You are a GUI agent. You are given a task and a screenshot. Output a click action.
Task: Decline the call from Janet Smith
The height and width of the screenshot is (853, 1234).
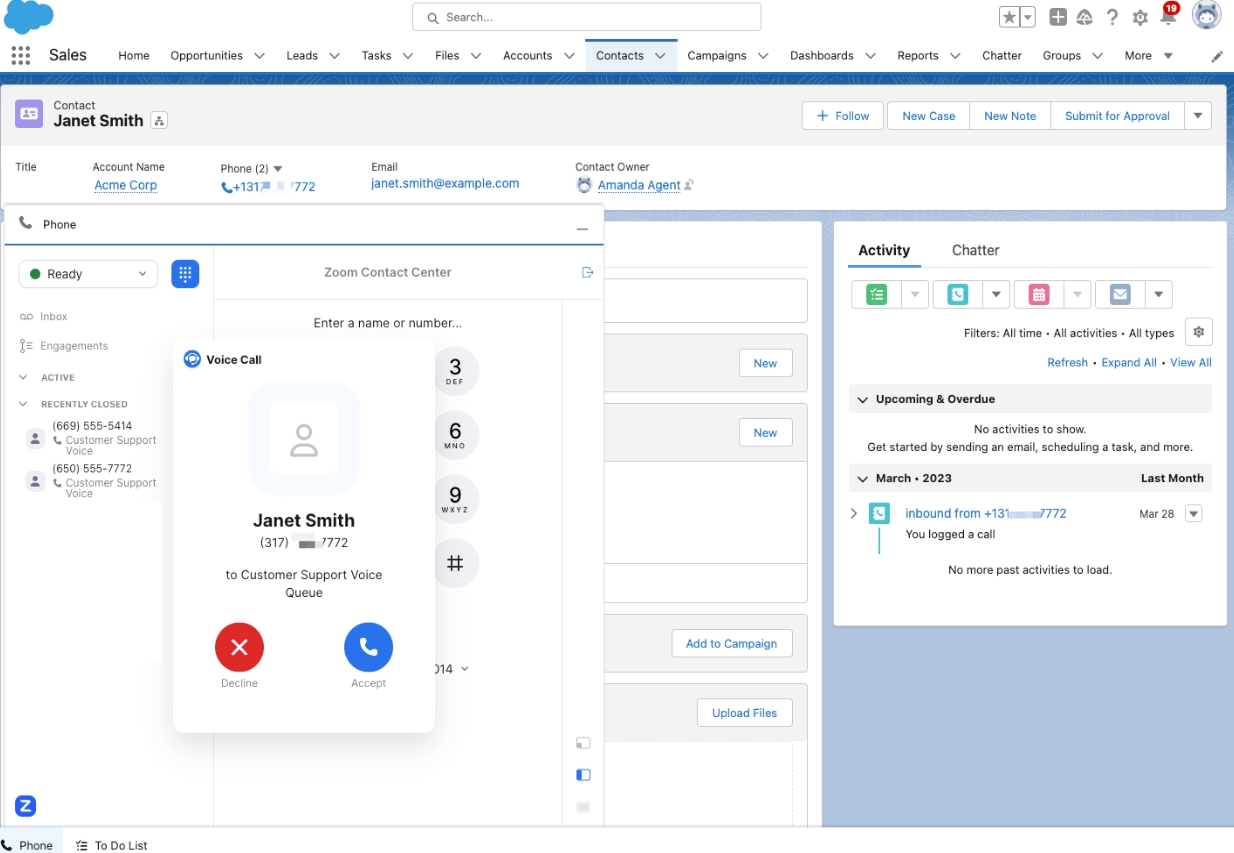pyautogui.click(x=239, y=647)
